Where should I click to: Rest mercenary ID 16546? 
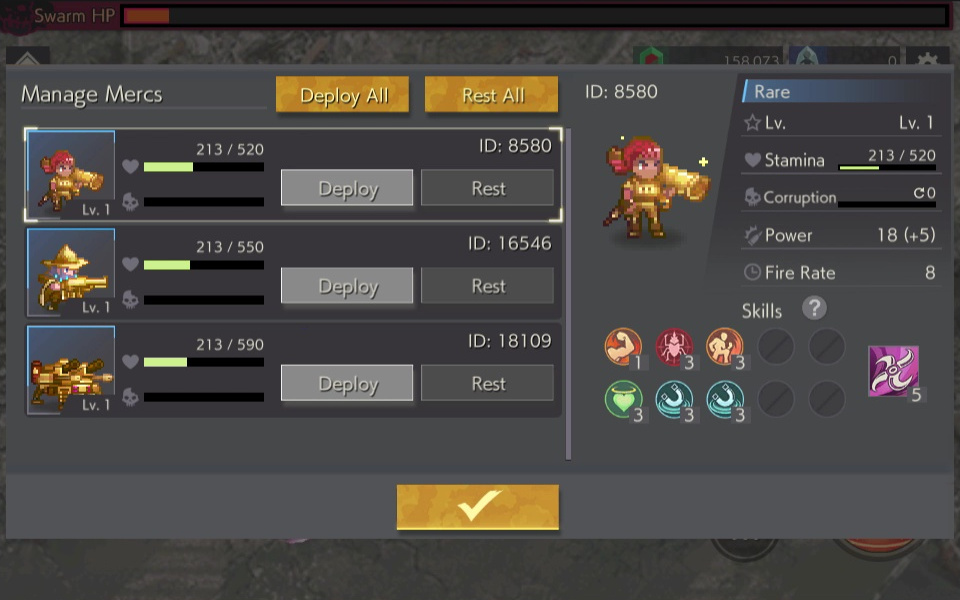487,285
